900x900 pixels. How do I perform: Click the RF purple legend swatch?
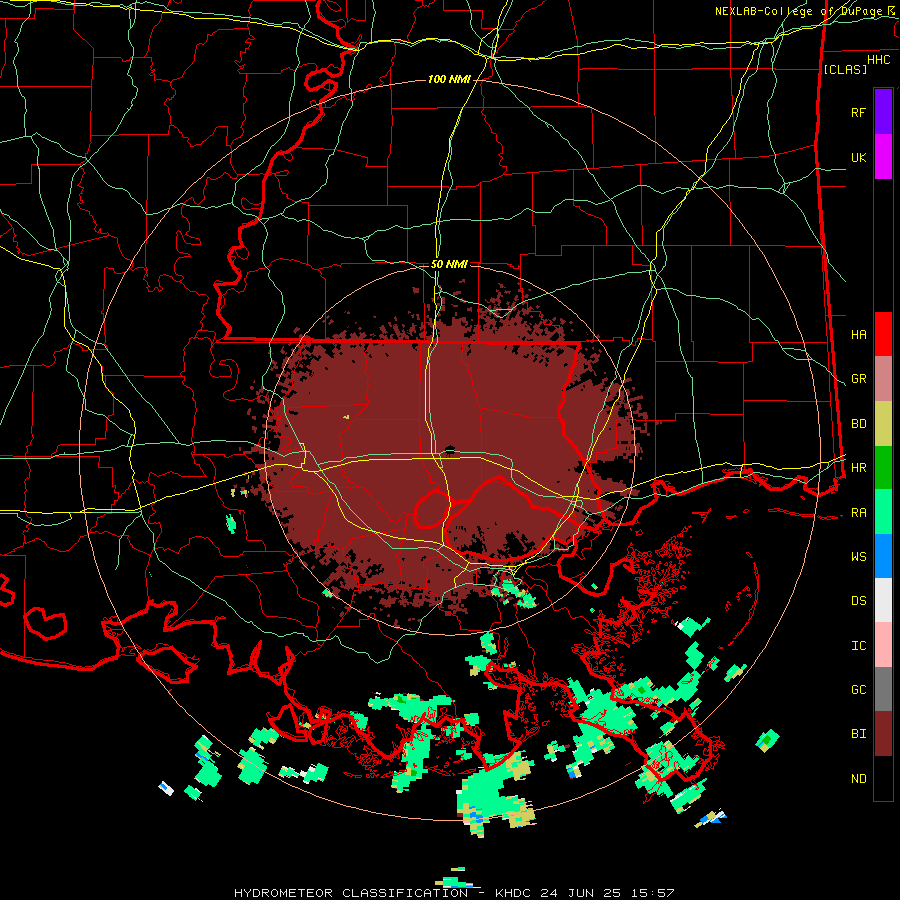[x=883, y=112]
